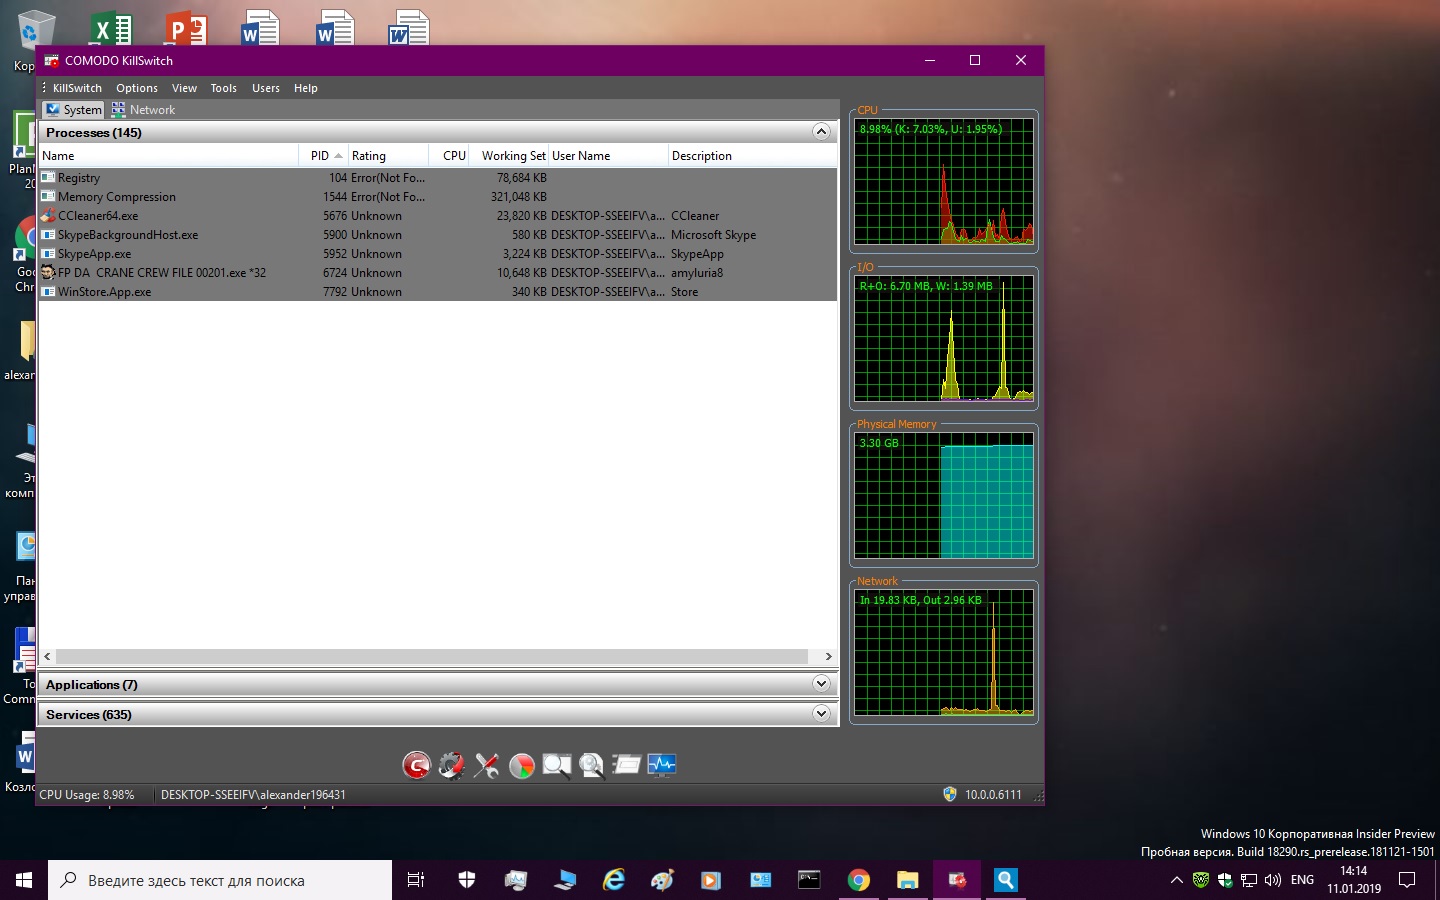Click the red Comodo logo toolbar icon
The image size is (1440, 900).
[x=416, y=765]
